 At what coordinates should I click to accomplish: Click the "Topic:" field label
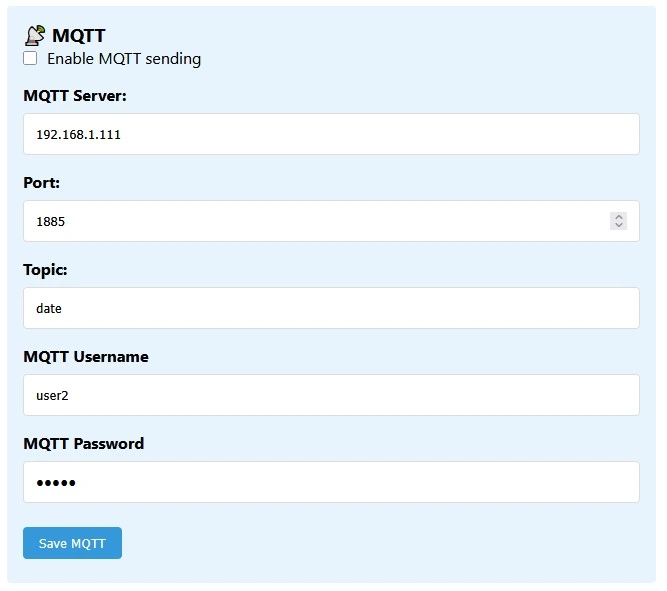[45, 270]
